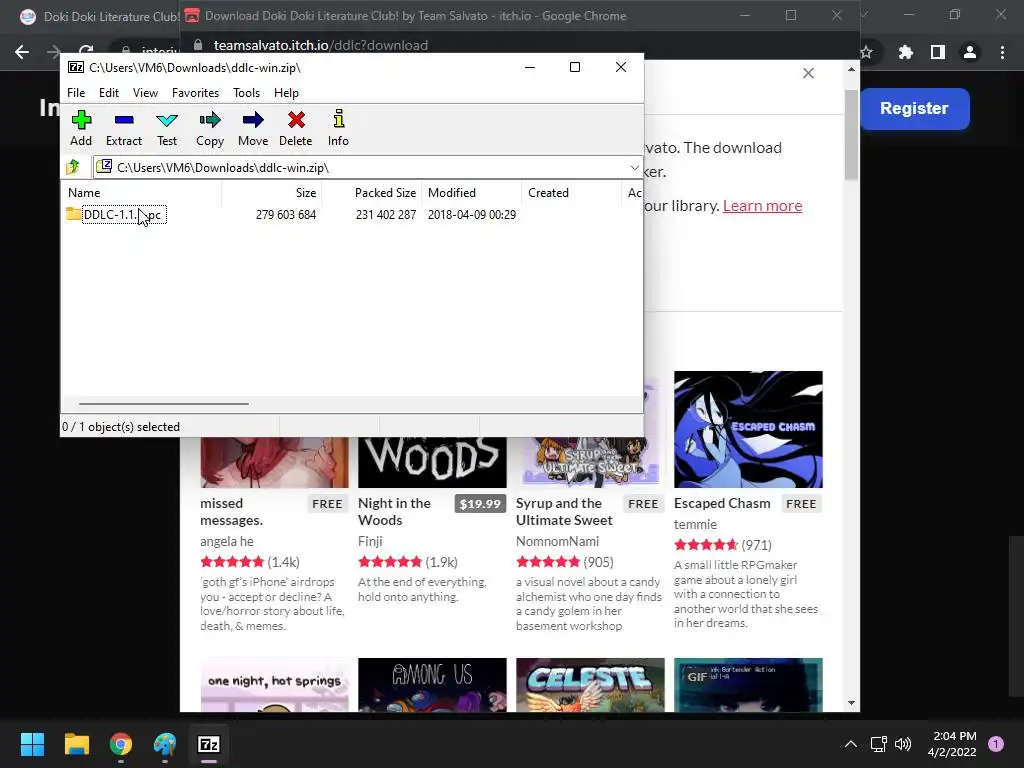The image size is (1024, 768).
Task: Click the Chrome taskbar icon
Action: (x=121, y=744)
